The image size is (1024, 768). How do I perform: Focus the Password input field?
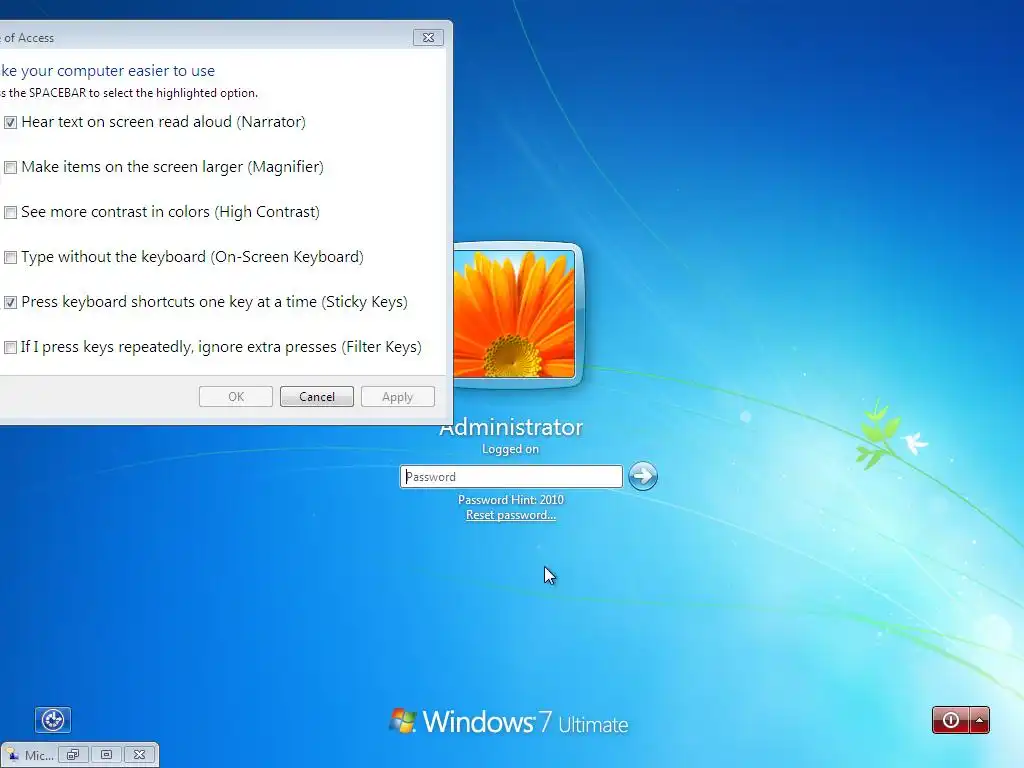point(511,477)
